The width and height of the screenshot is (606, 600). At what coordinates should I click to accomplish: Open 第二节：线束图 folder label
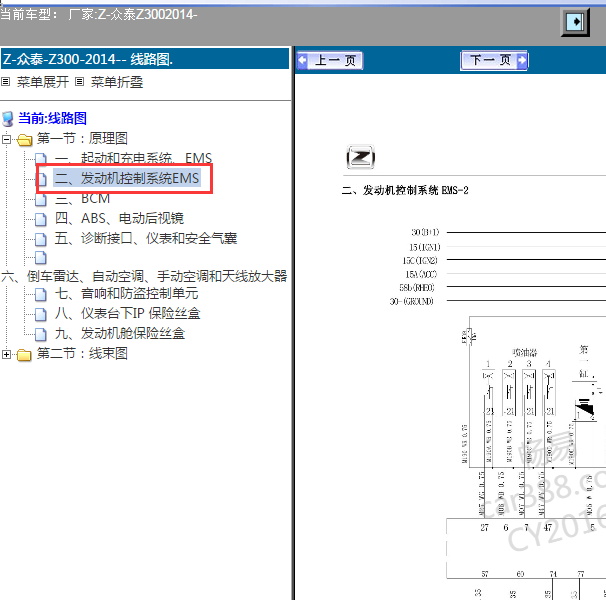(x=82, y=353)
